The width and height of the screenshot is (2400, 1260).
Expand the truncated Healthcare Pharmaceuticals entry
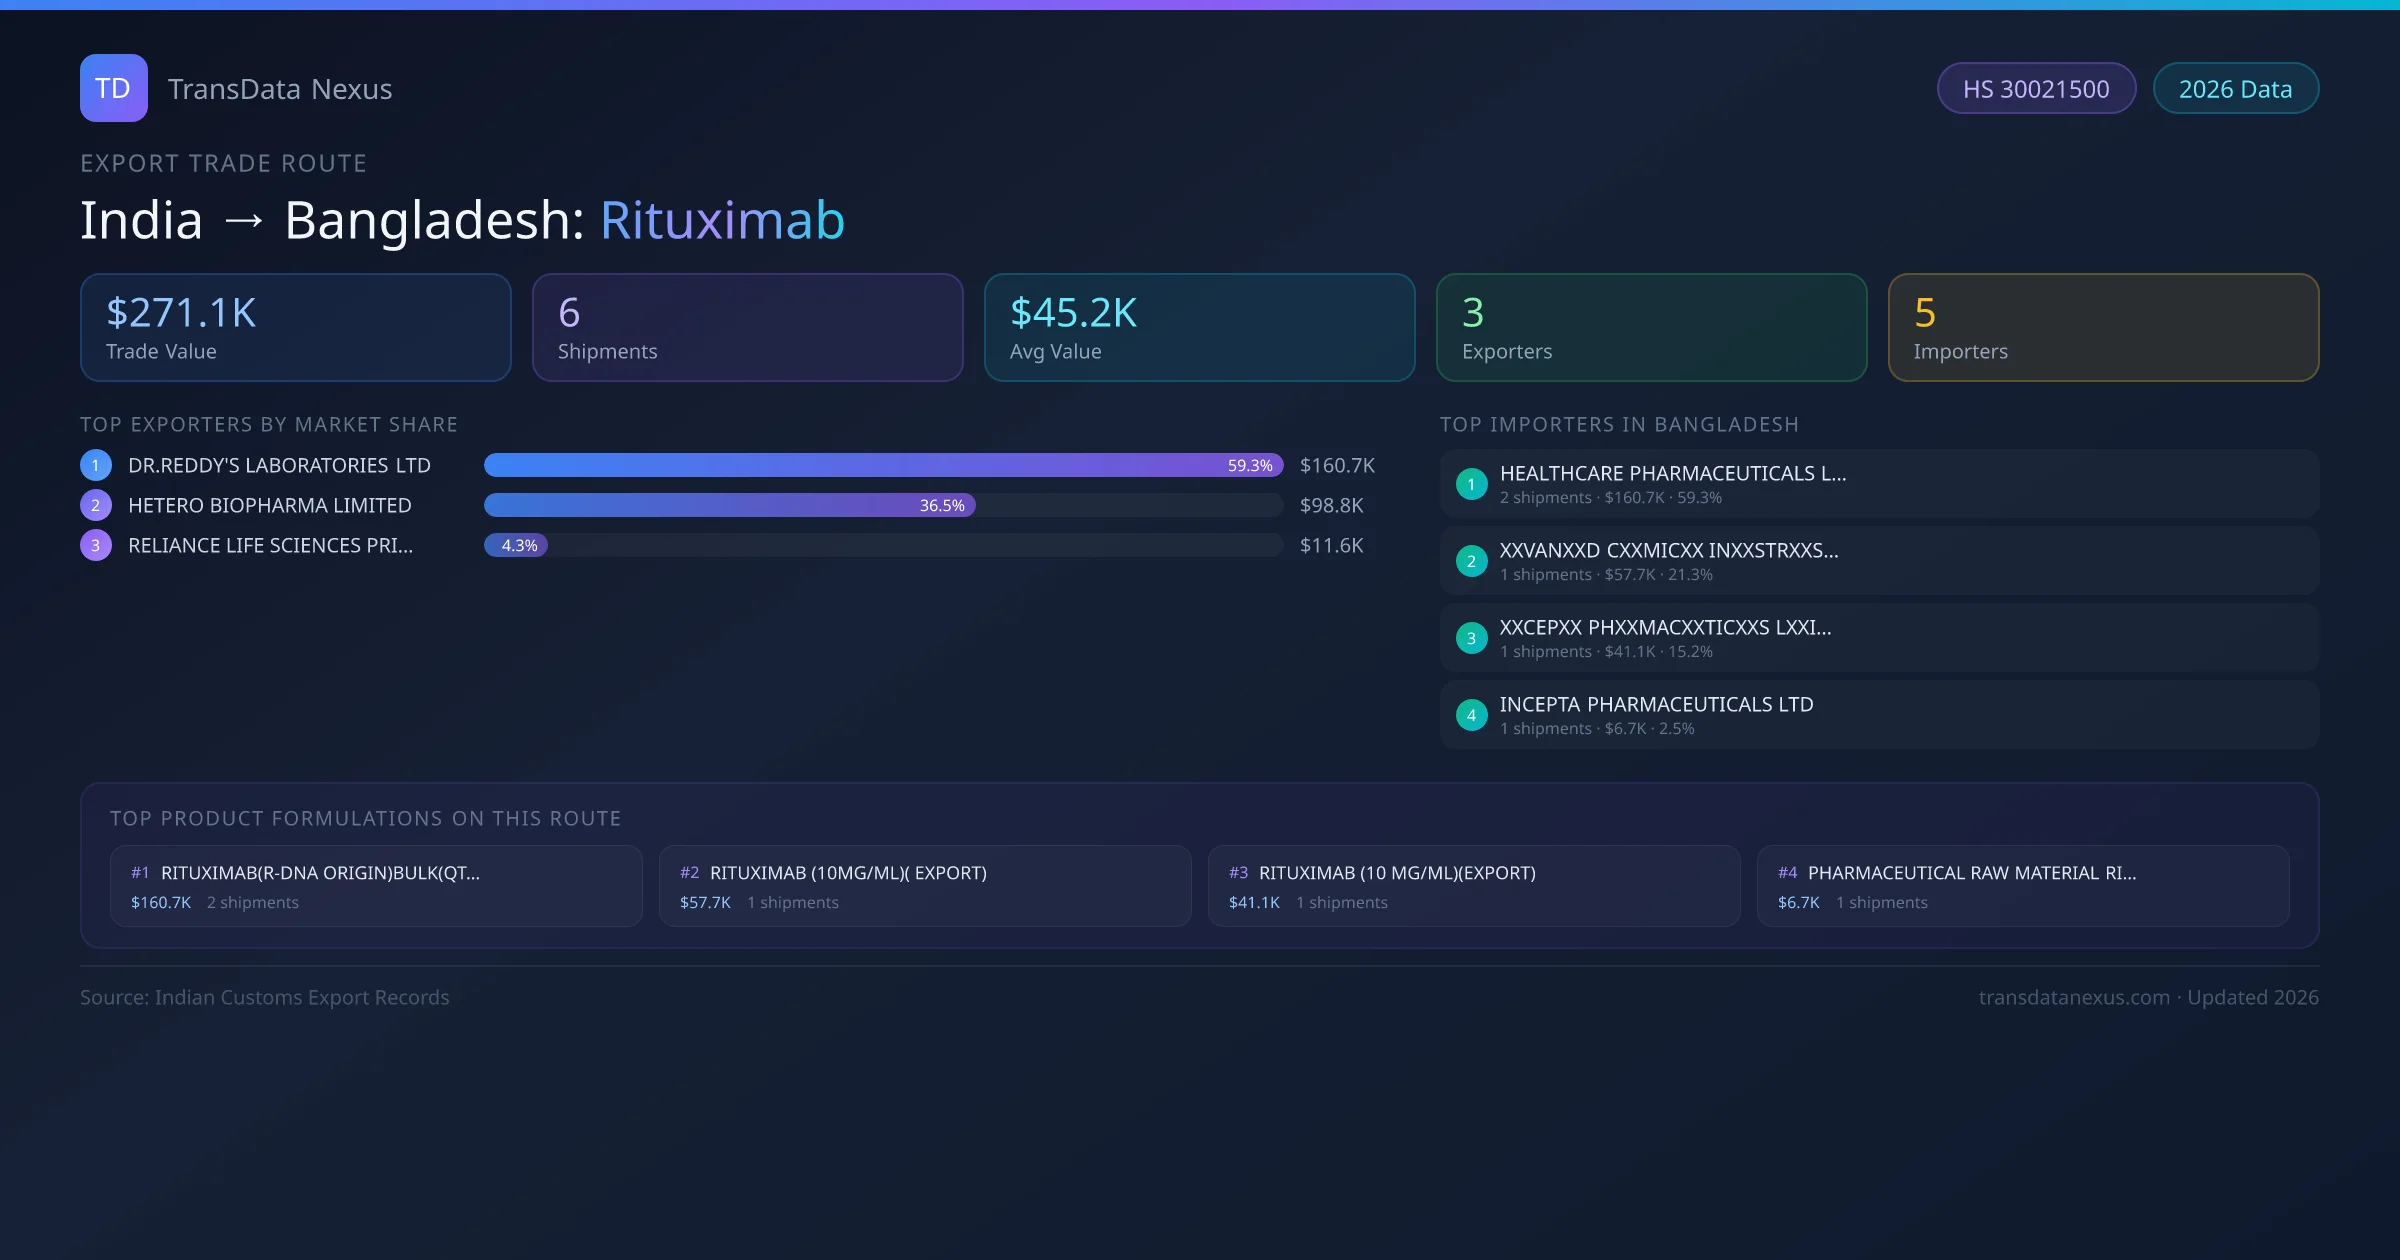[1674, 473]
